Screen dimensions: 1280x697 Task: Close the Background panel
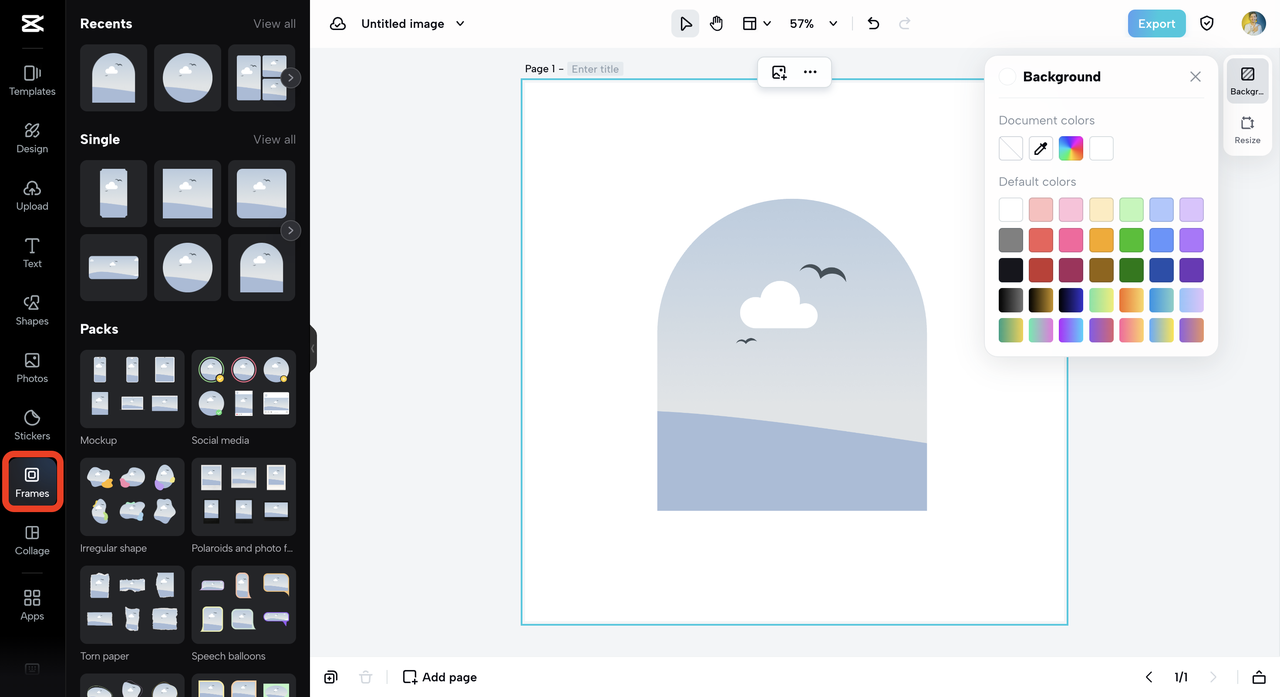coord(1195,77)
